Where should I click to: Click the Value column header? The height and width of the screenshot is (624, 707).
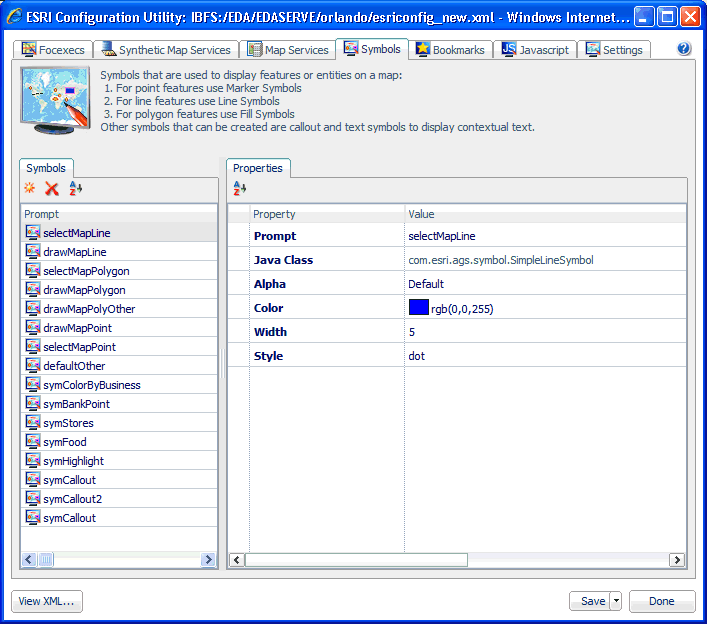pyautogui.click(x=546, y=214)
